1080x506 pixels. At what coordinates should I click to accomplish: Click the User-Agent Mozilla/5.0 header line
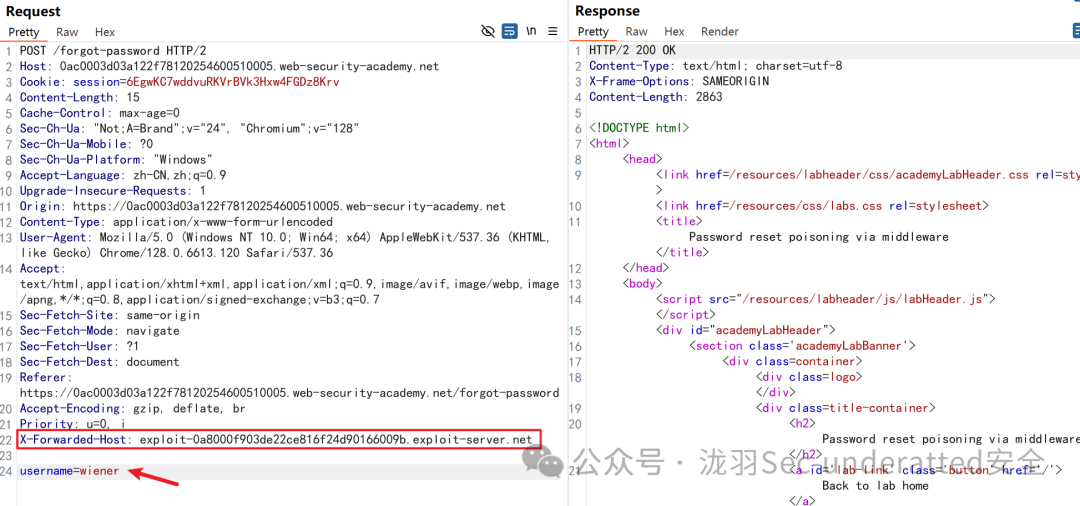284,245
